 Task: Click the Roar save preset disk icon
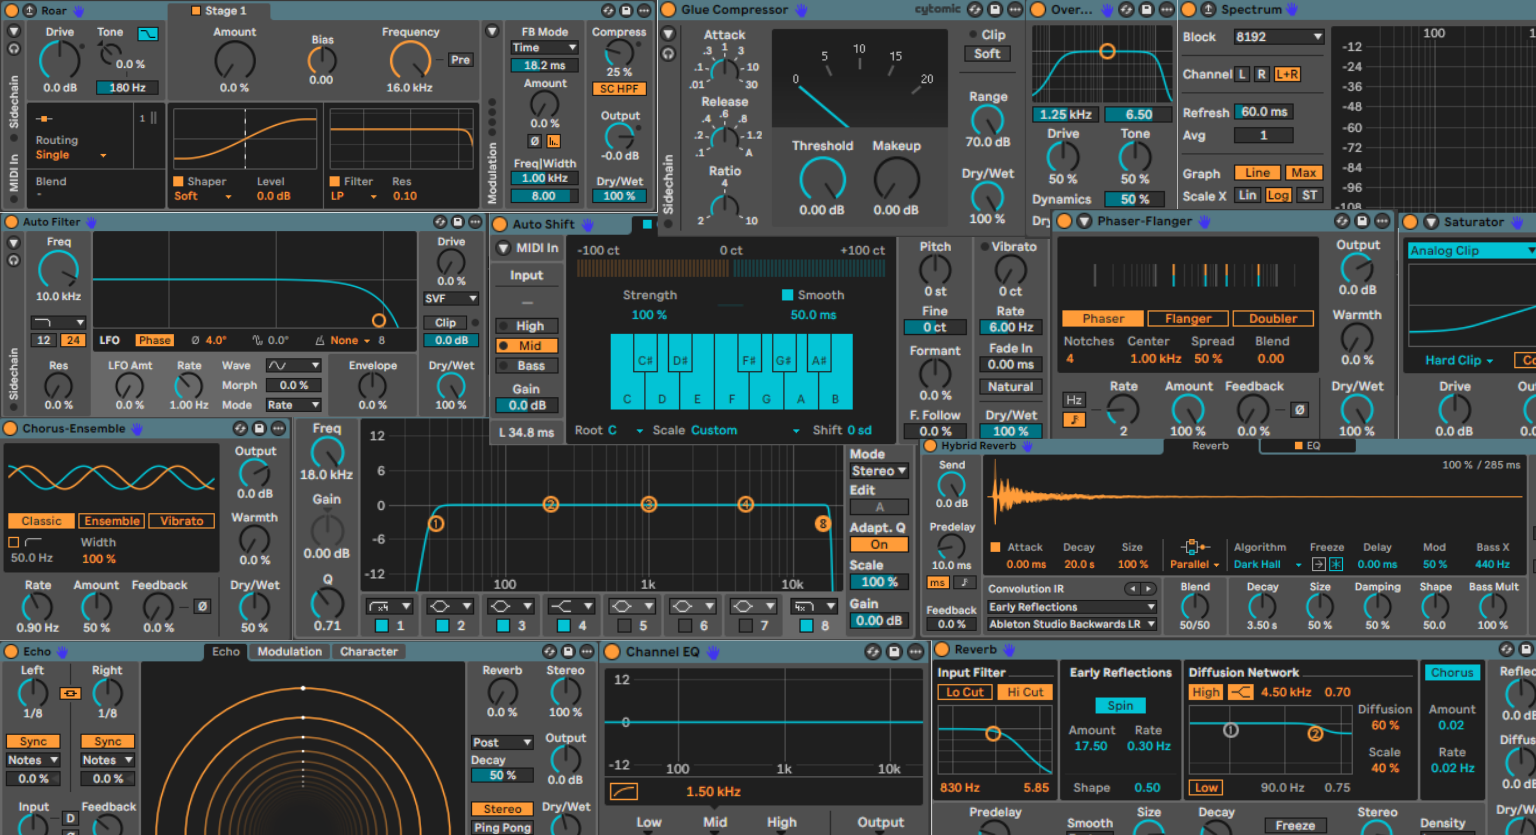(627, 10)
